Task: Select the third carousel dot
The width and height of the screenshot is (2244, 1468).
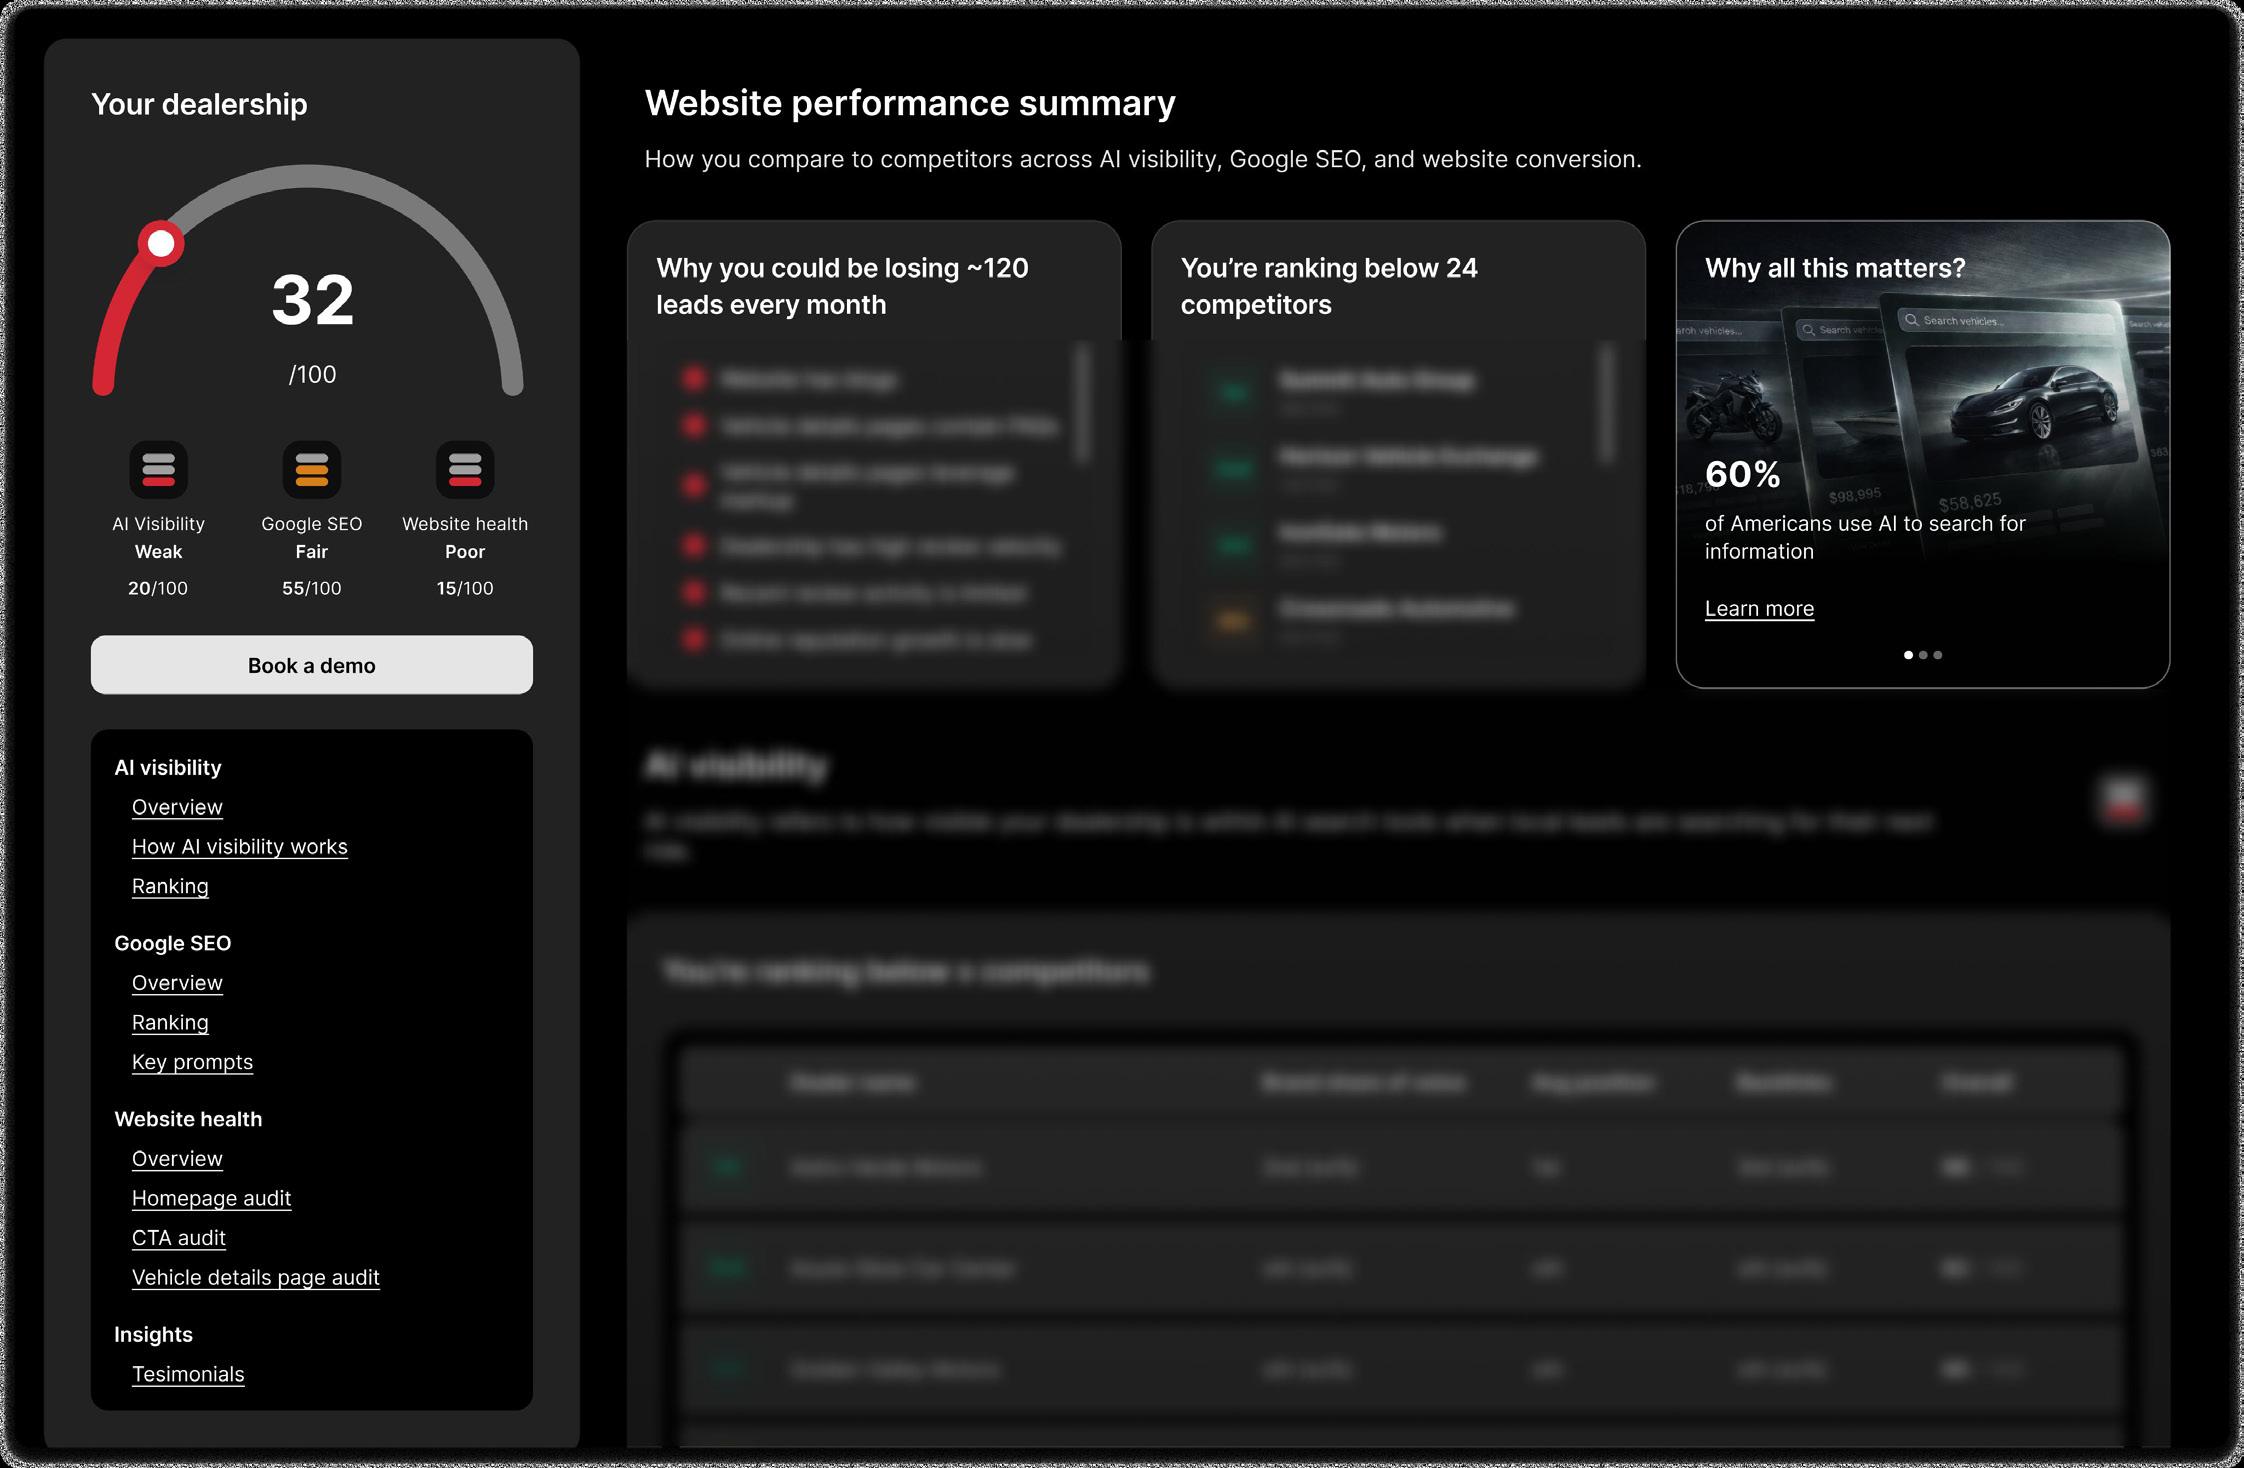Action: tap(1938, 655)
